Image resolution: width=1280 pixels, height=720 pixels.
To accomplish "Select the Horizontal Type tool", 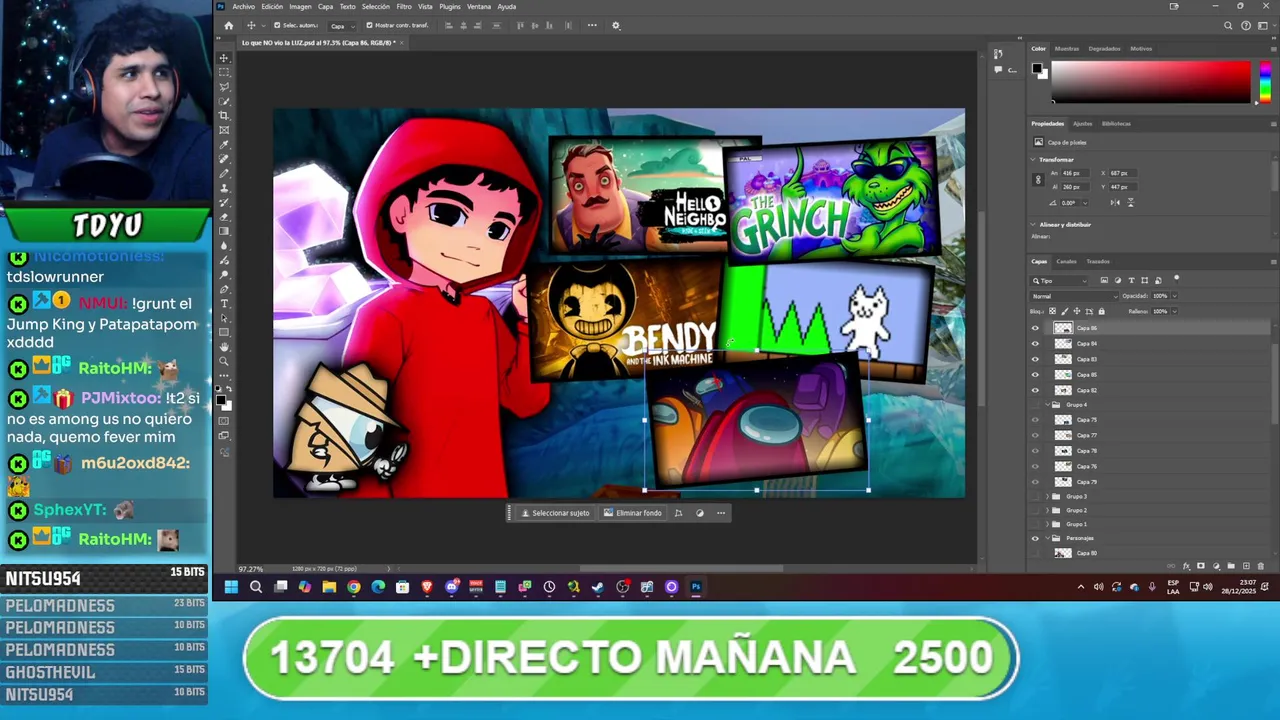I will click(224, 303).
